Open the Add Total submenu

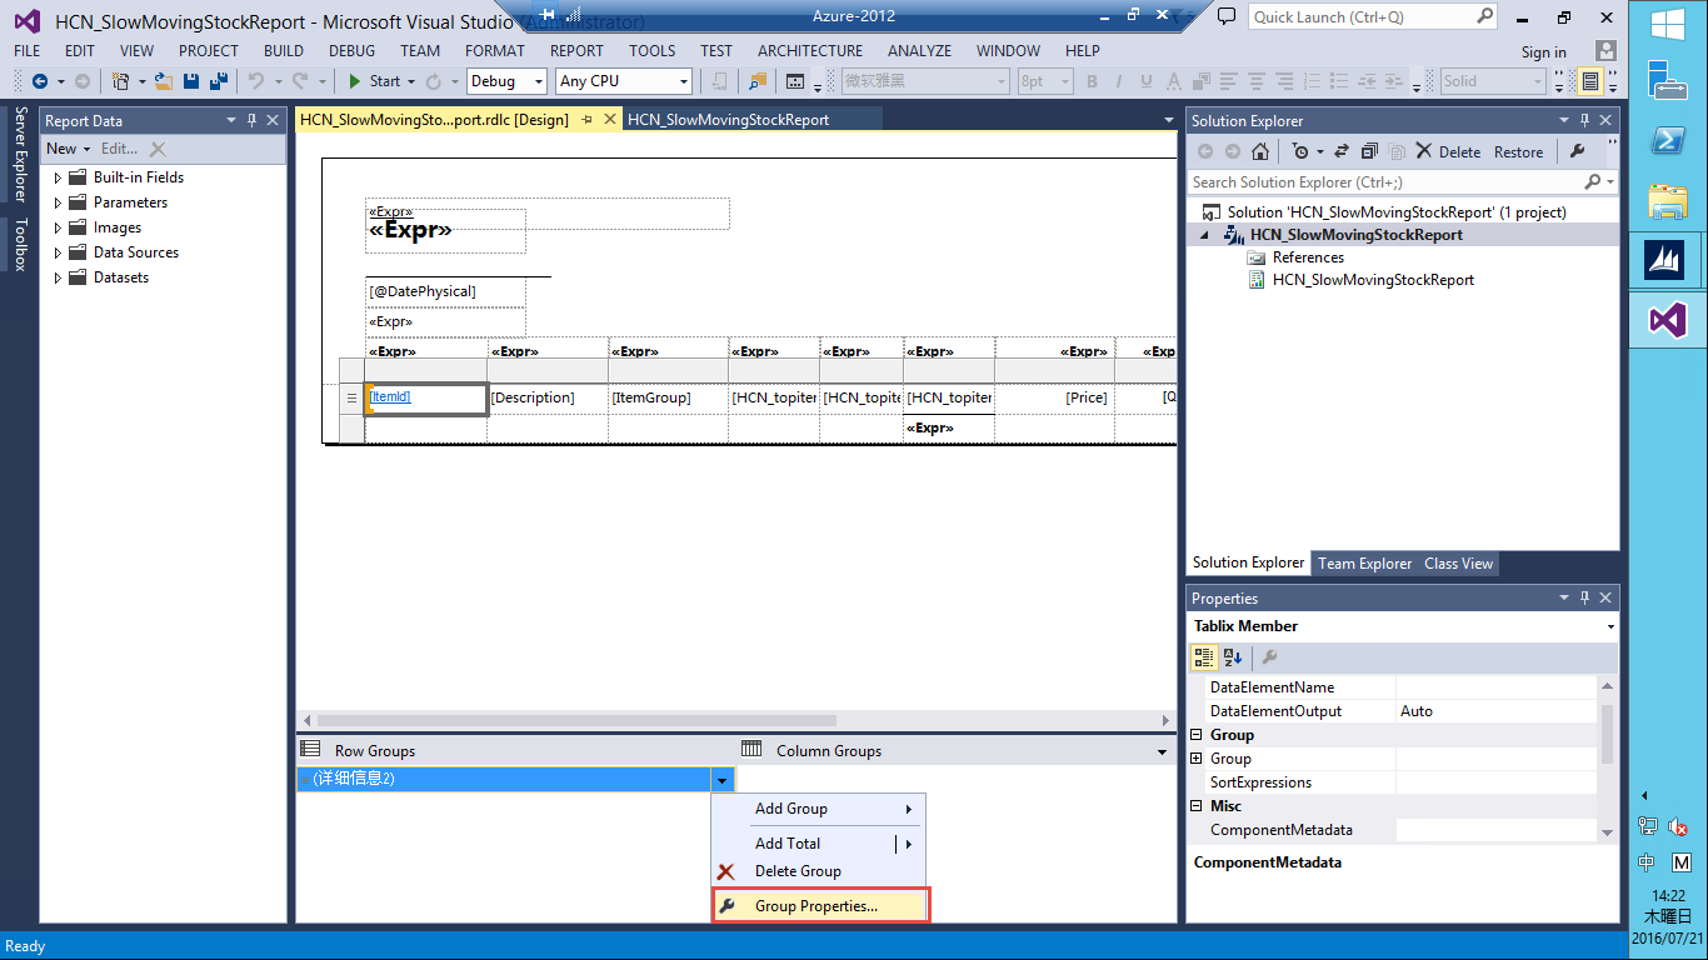tap(820, 844)
